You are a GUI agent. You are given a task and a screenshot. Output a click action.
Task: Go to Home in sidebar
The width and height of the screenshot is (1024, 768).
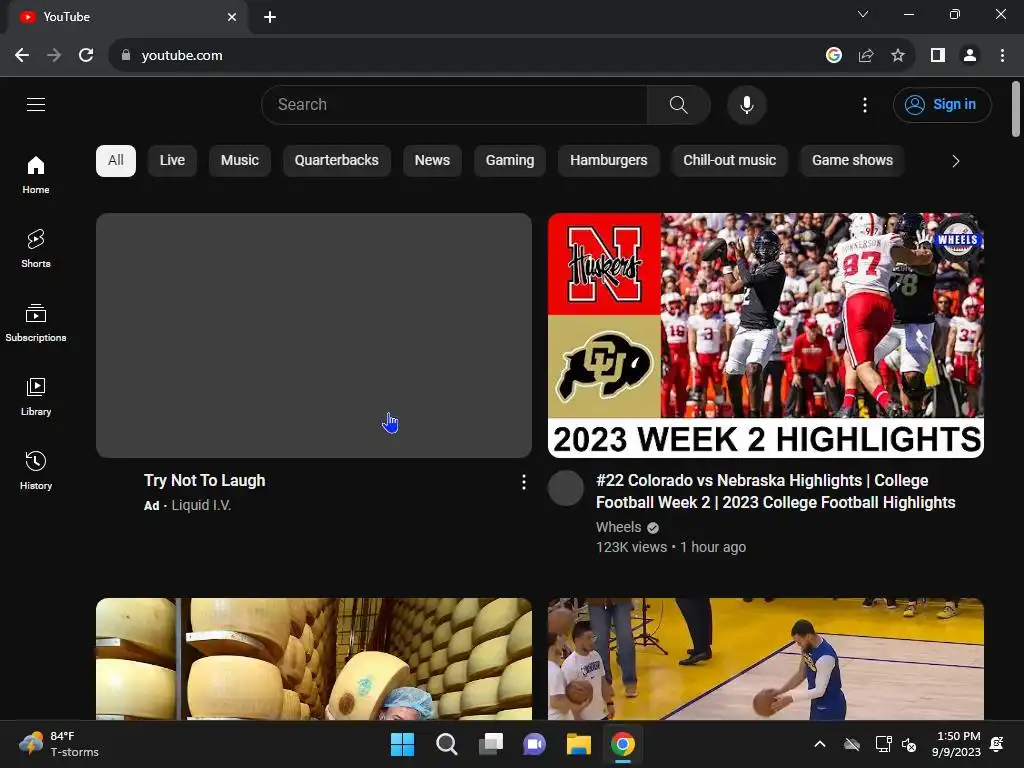coord(36,174)
